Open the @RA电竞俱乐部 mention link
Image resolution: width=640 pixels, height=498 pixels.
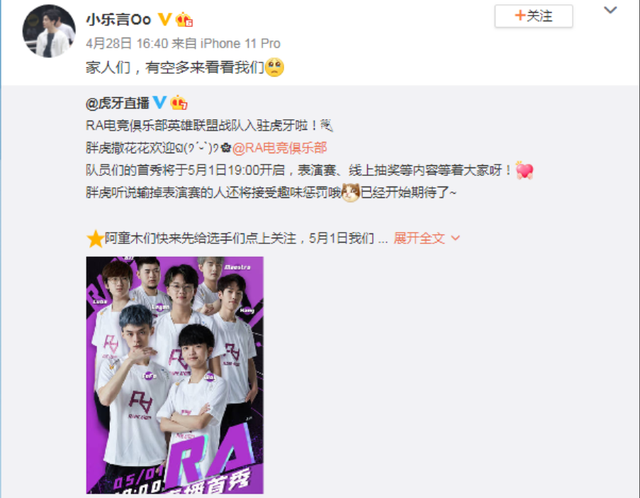click(x=280, y=148)
